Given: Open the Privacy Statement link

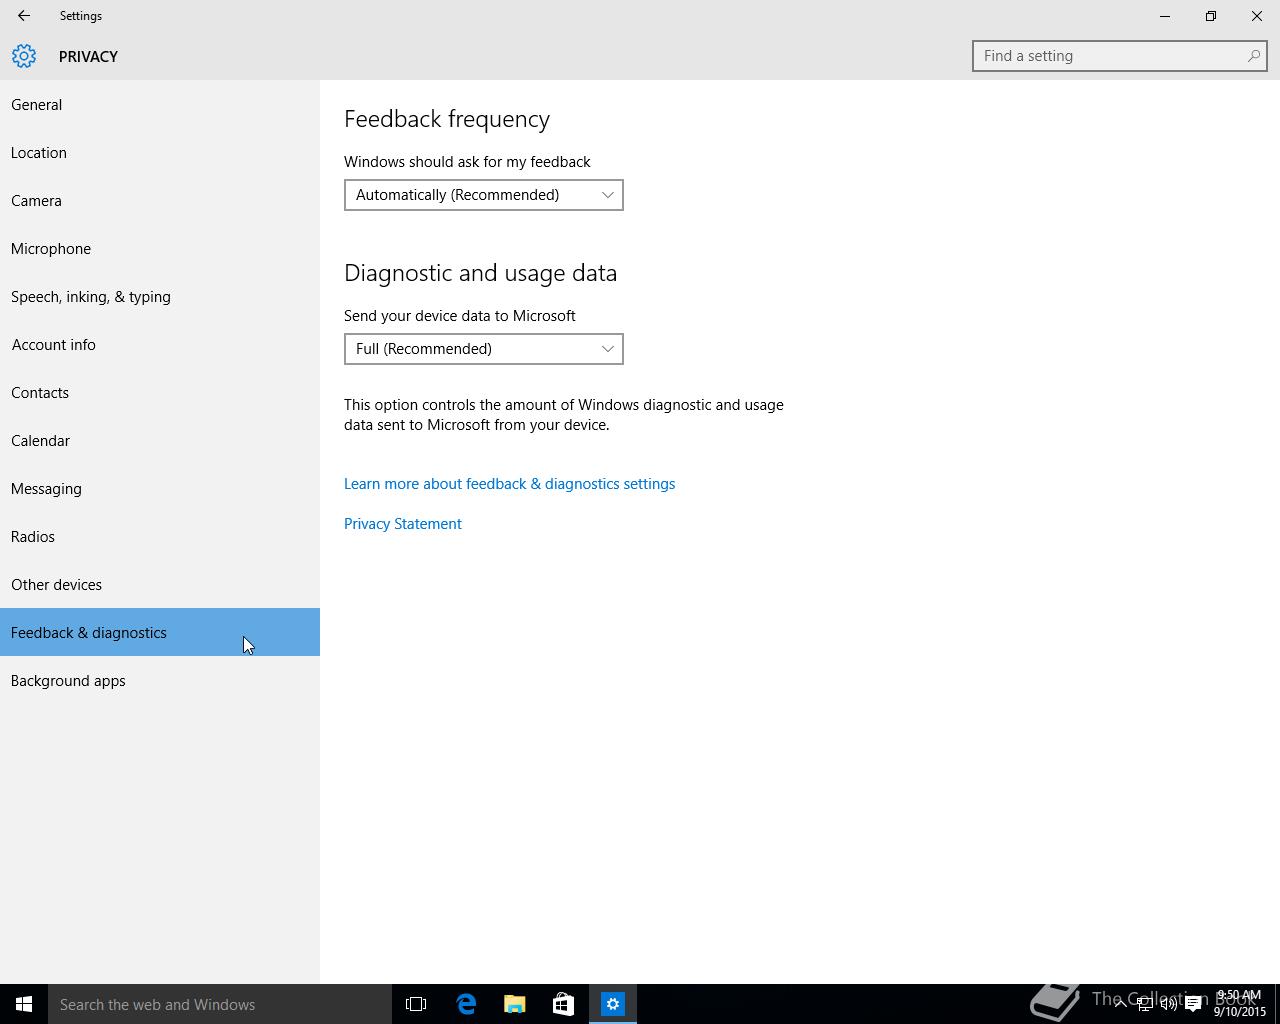Looking at the screenshot, I should tap(403, 524).
